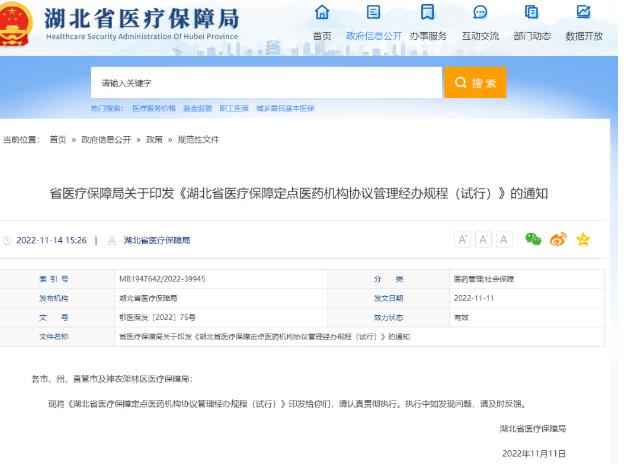Screen dimensions: 629x464
Task: Click the 数据开放 chart icon
Action: [x=584, y=13]
